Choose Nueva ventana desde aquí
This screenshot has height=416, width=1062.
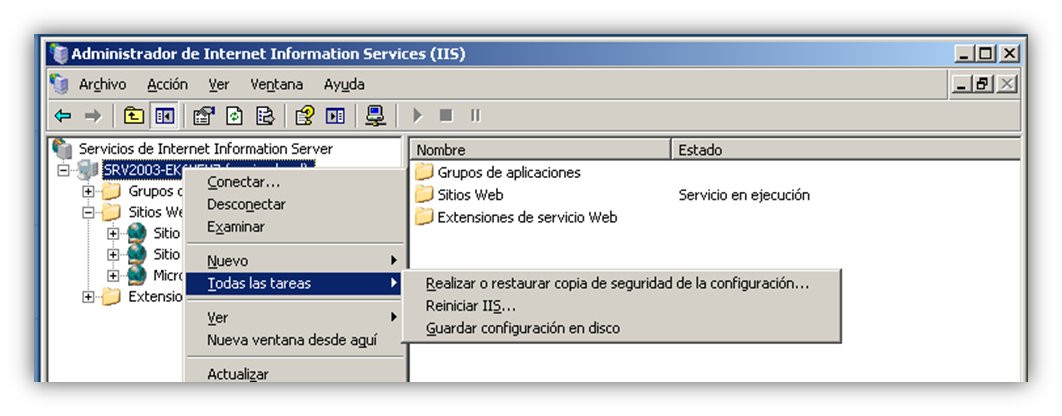point(295,339)
